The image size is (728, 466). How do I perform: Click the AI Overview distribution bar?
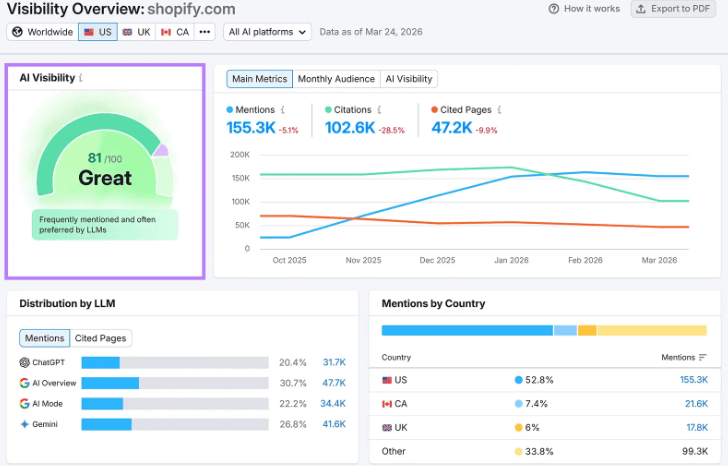click(x=175, y=383)
